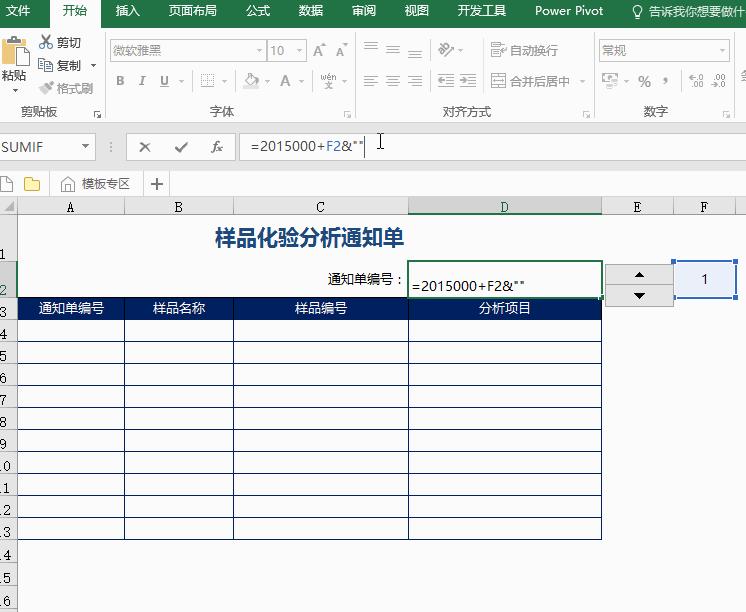
Task: Open Merge and Center dropdown arrow
Action: click(582, 81)
